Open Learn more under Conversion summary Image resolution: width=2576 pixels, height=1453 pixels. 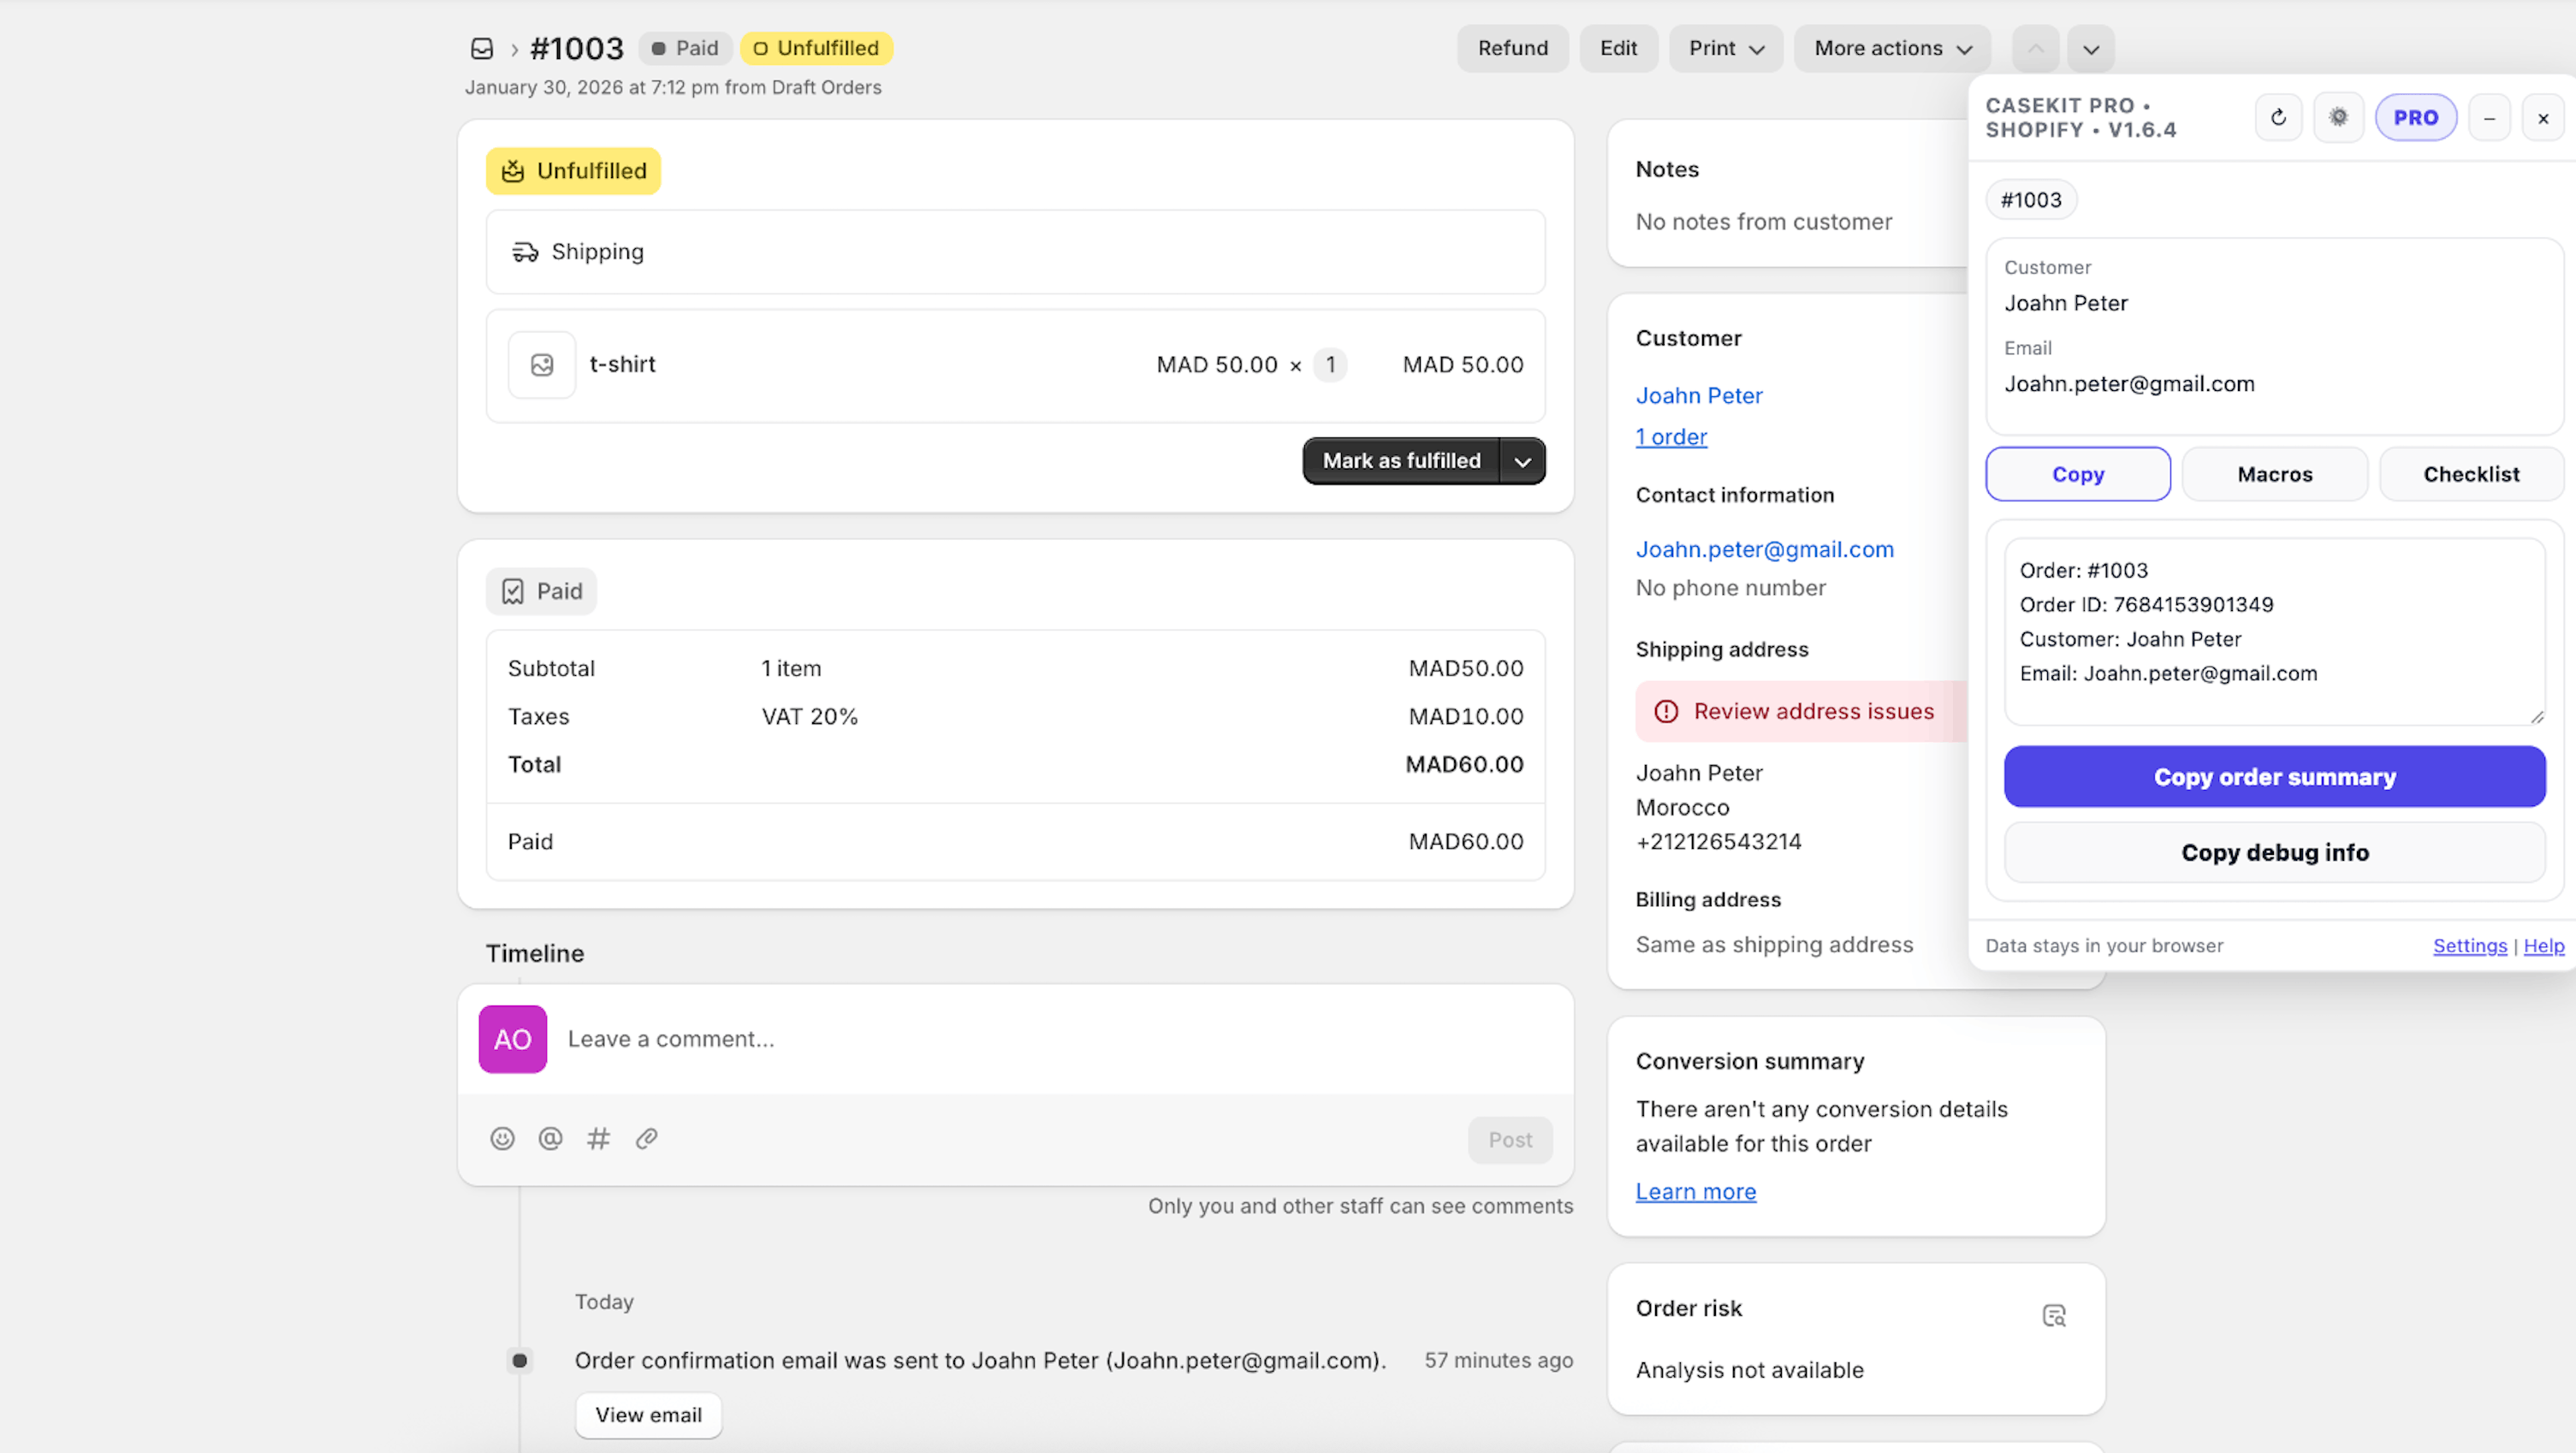(x=1695, y=1191)
